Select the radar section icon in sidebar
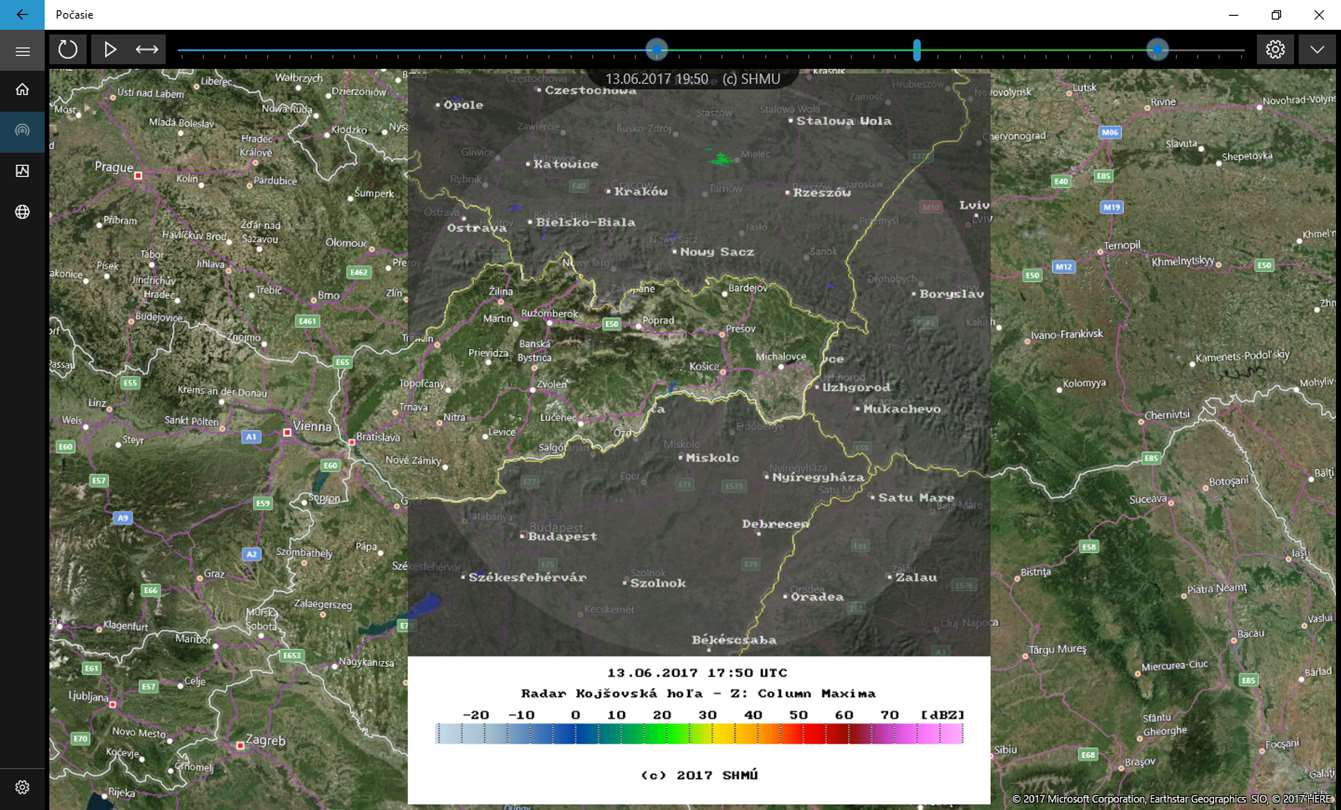 (x=22, y=130)
